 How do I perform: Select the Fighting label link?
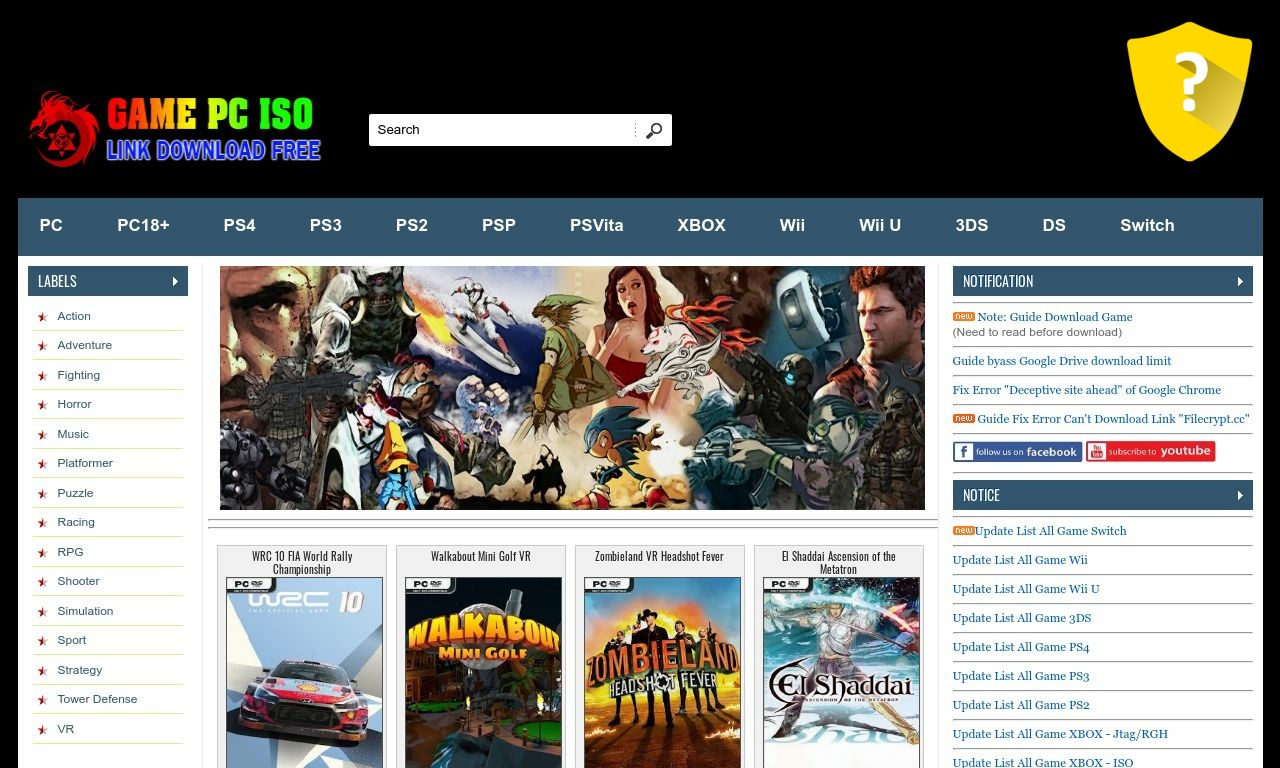[78, 375]
